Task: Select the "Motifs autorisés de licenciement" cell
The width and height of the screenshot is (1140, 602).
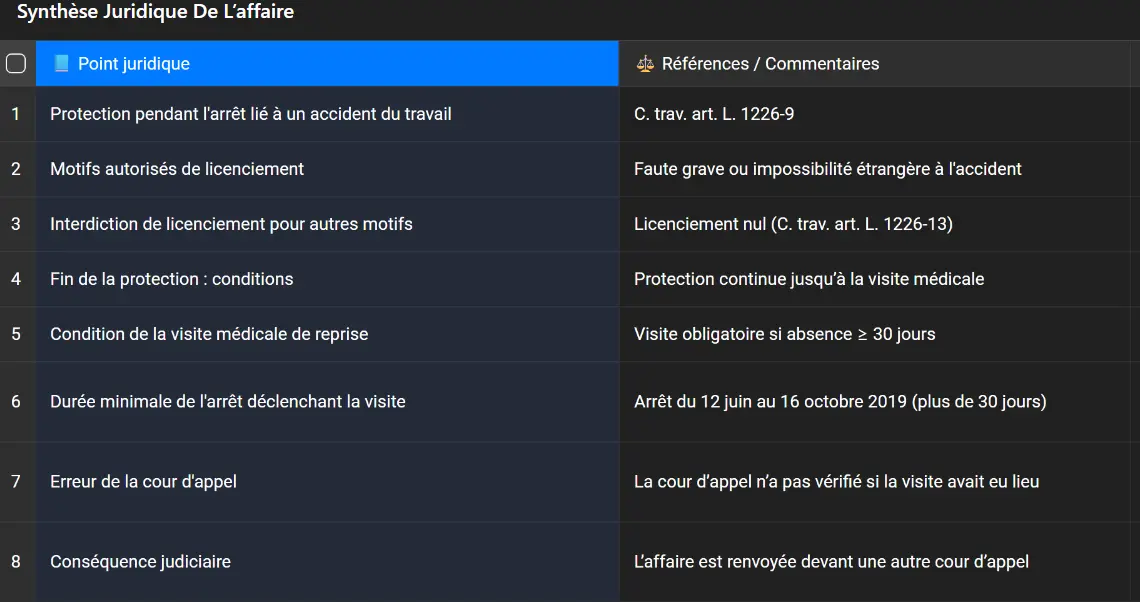Action: click(x=177, y=169)
